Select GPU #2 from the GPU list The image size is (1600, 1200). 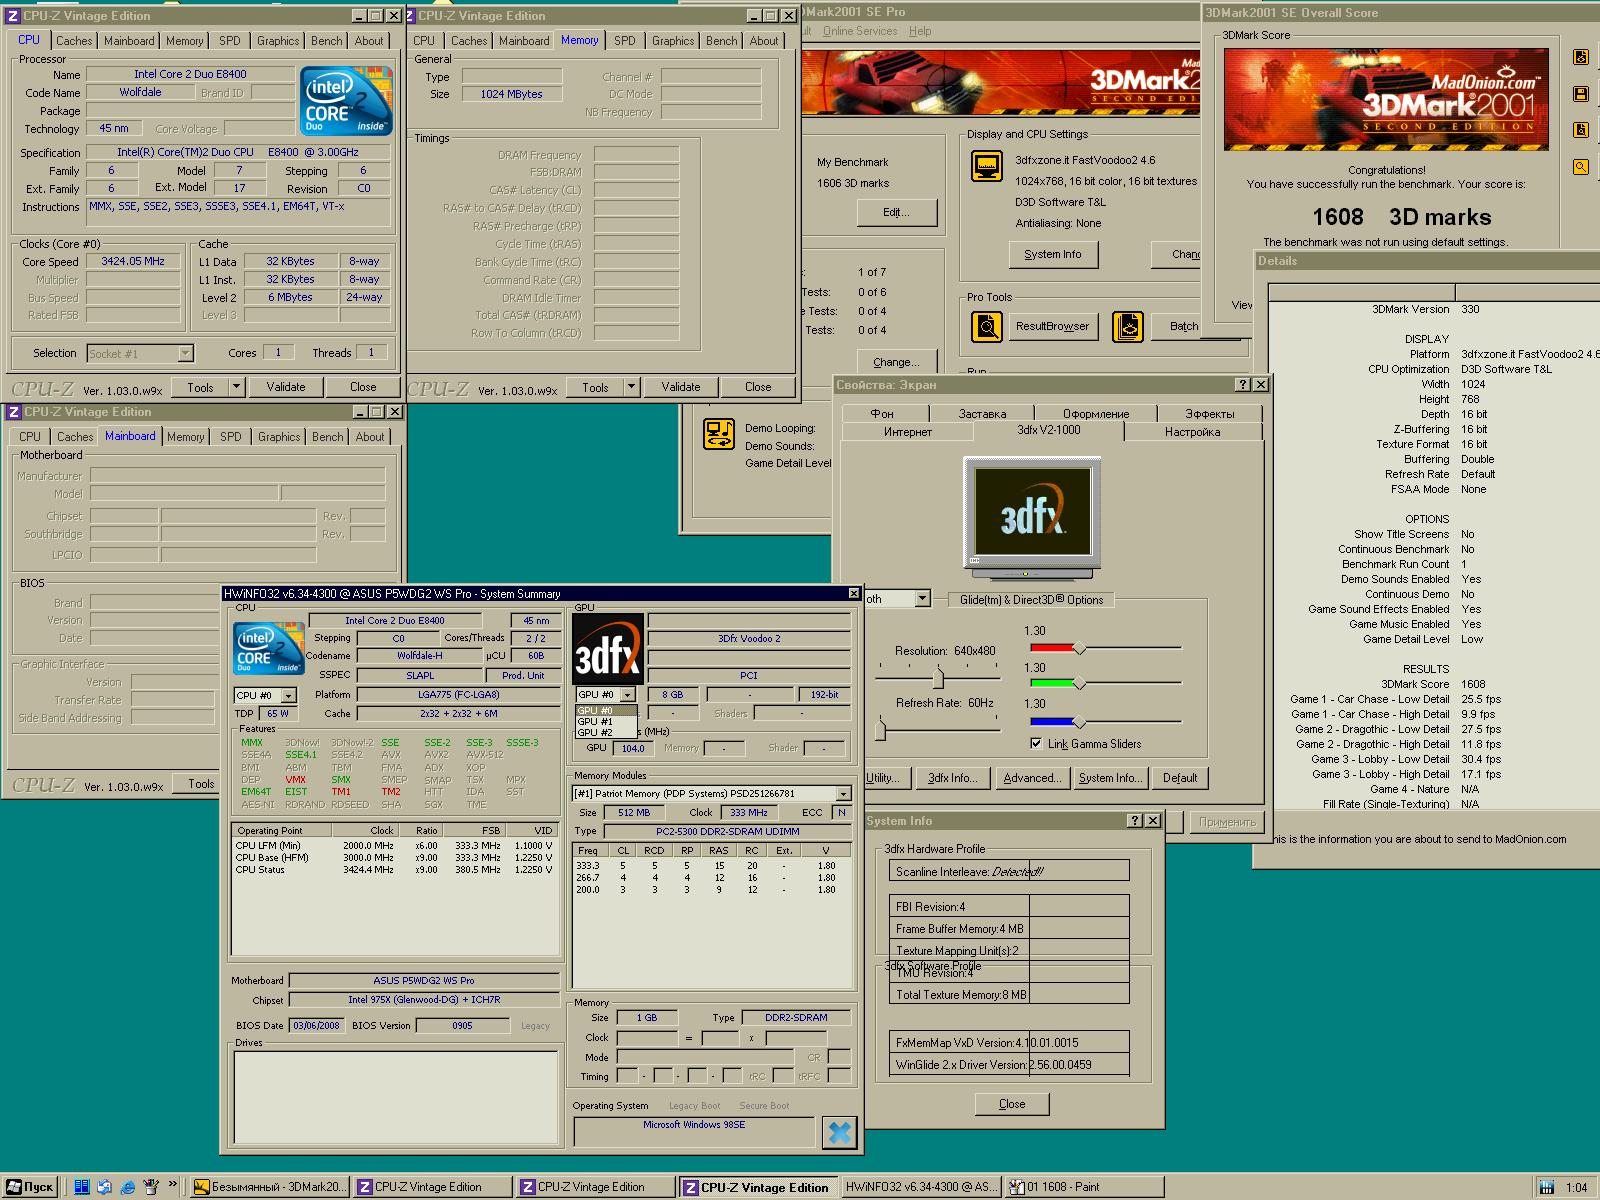(605, 732)
